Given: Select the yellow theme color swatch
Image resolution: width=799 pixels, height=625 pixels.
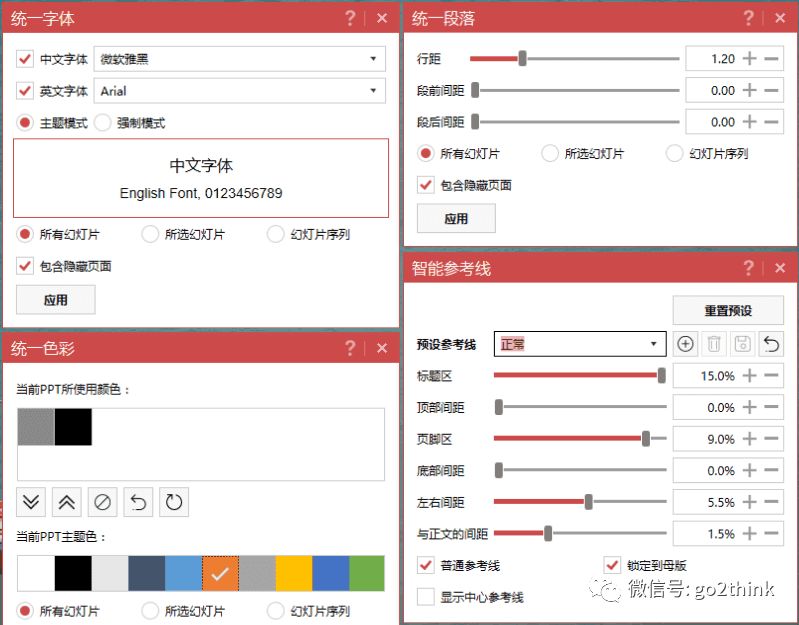Looking at the screenshot, I should [294, 574].
